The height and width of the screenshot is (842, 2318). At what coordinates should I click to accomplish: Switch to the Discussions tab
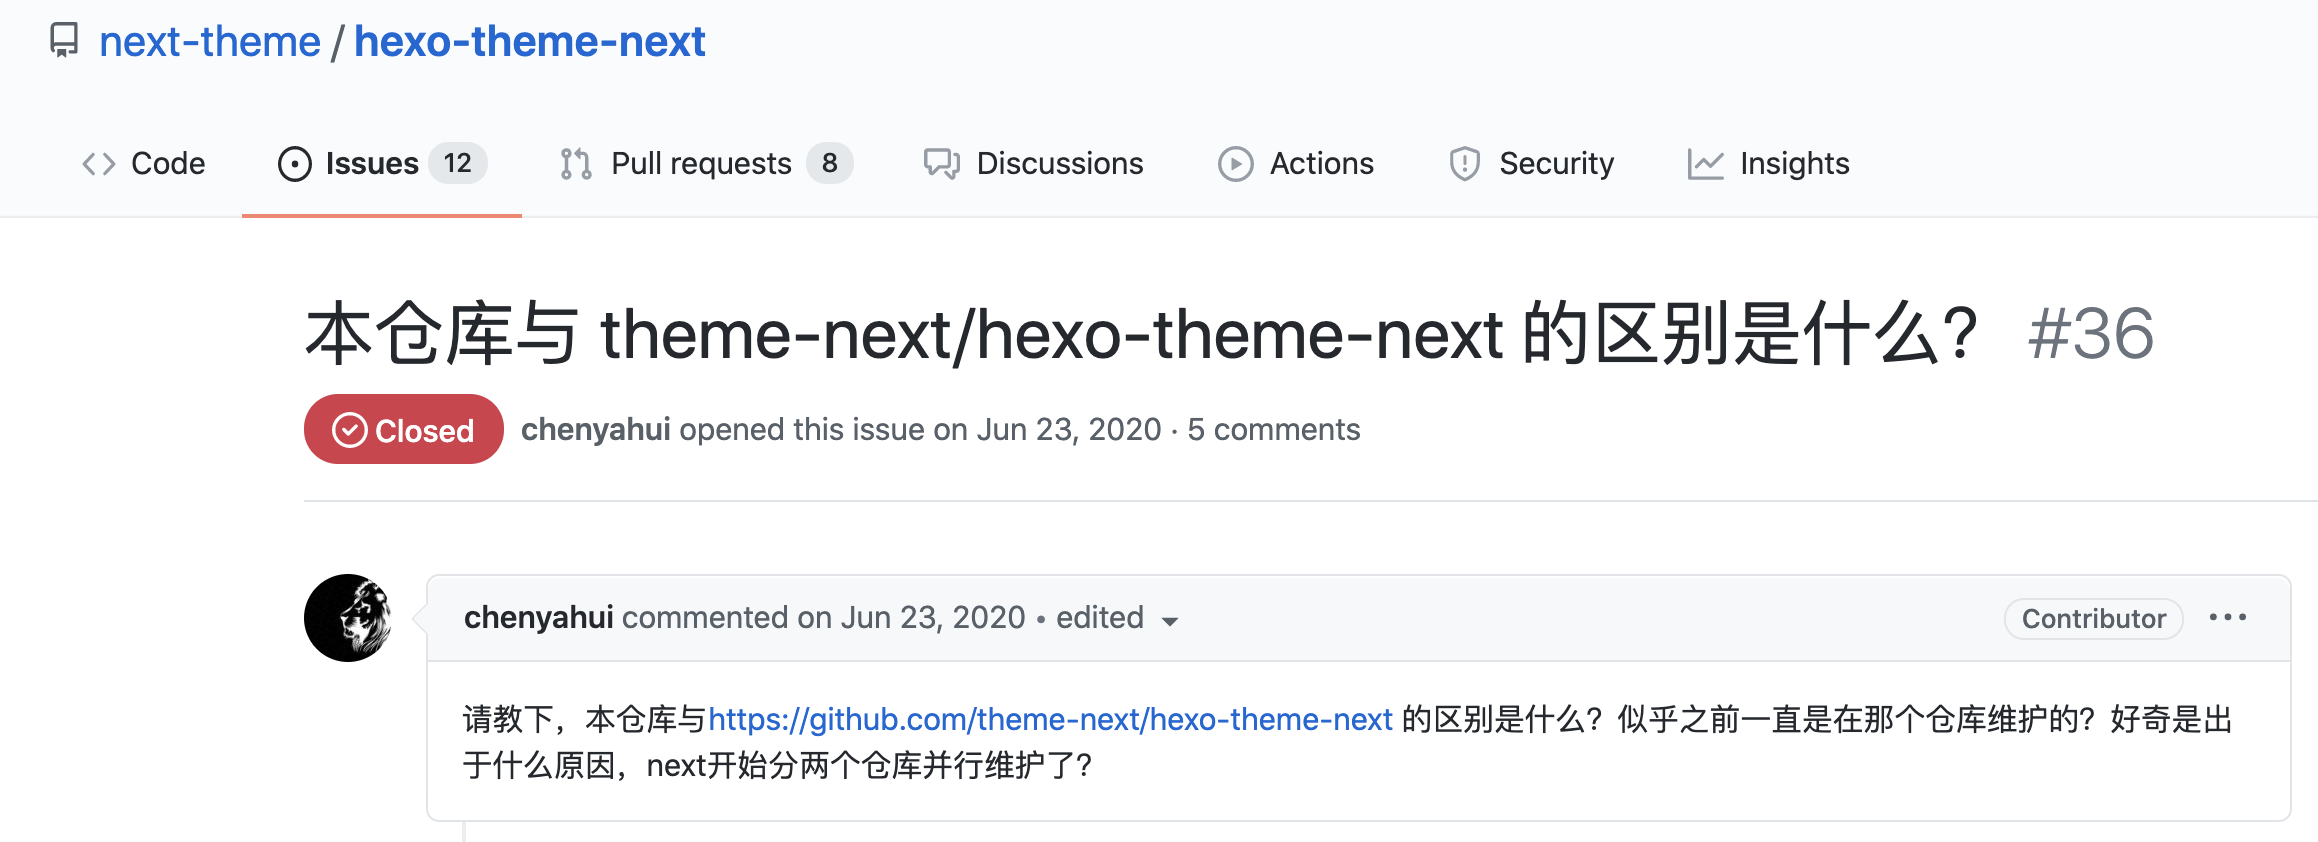click(1059, 164)
